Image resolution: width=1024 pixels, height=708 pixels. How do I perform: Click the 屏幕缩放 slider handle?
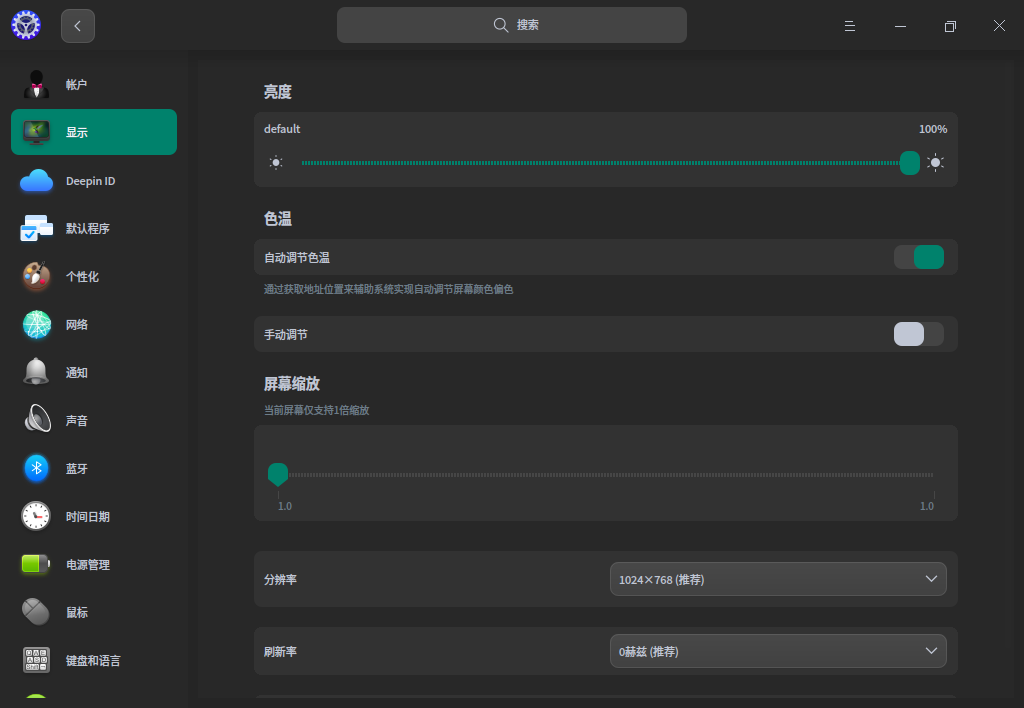coord(278,474)
